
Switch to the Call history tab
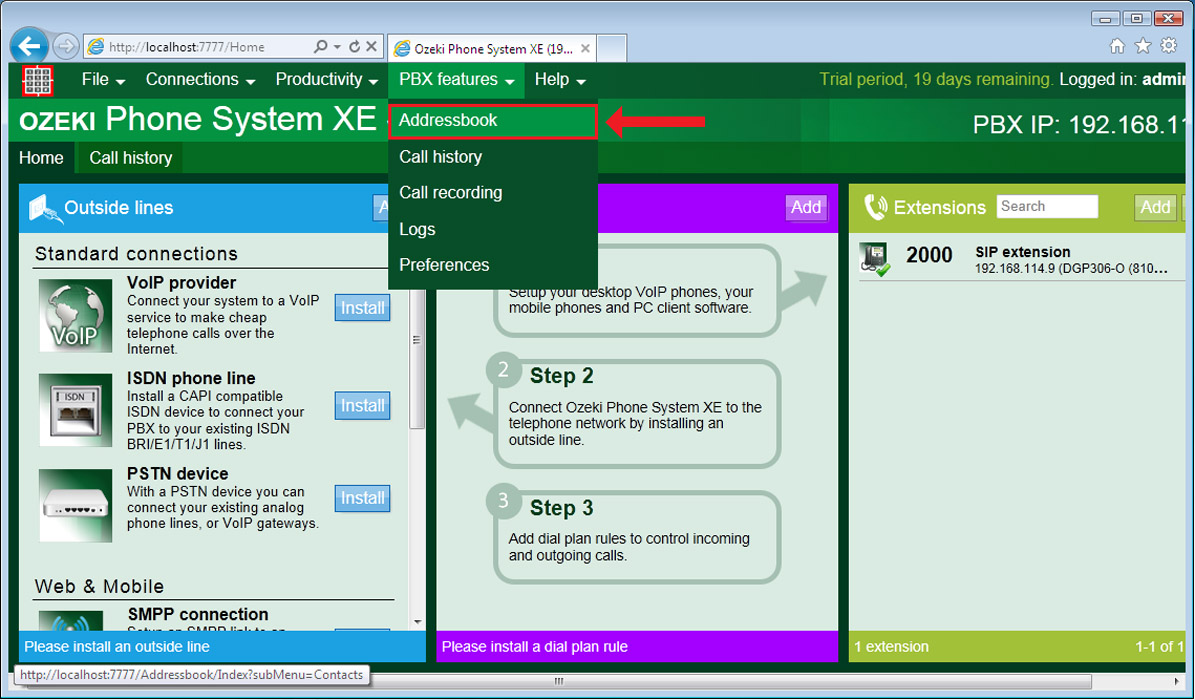(x=131, y=158)
